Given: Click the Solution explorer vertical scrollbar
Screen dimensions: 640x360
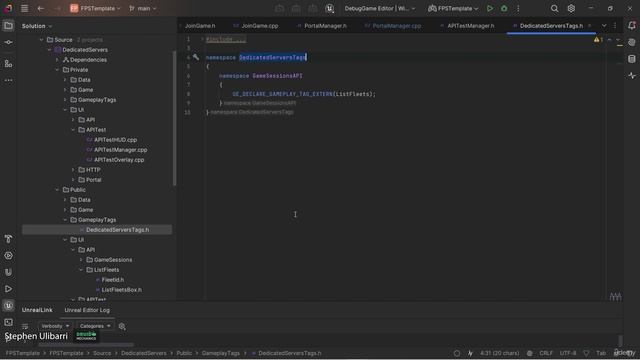Looking at the screenshot, I should coord(175,118).
